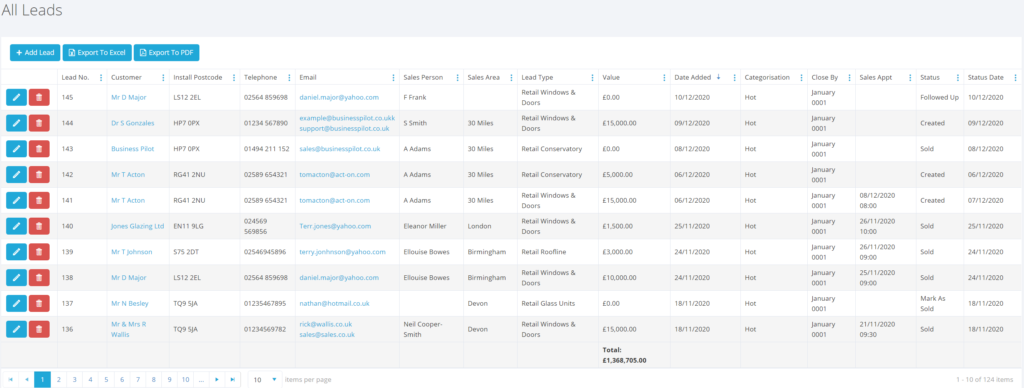Open Email column options menu
1024x388 pixels.
[392, 78]
